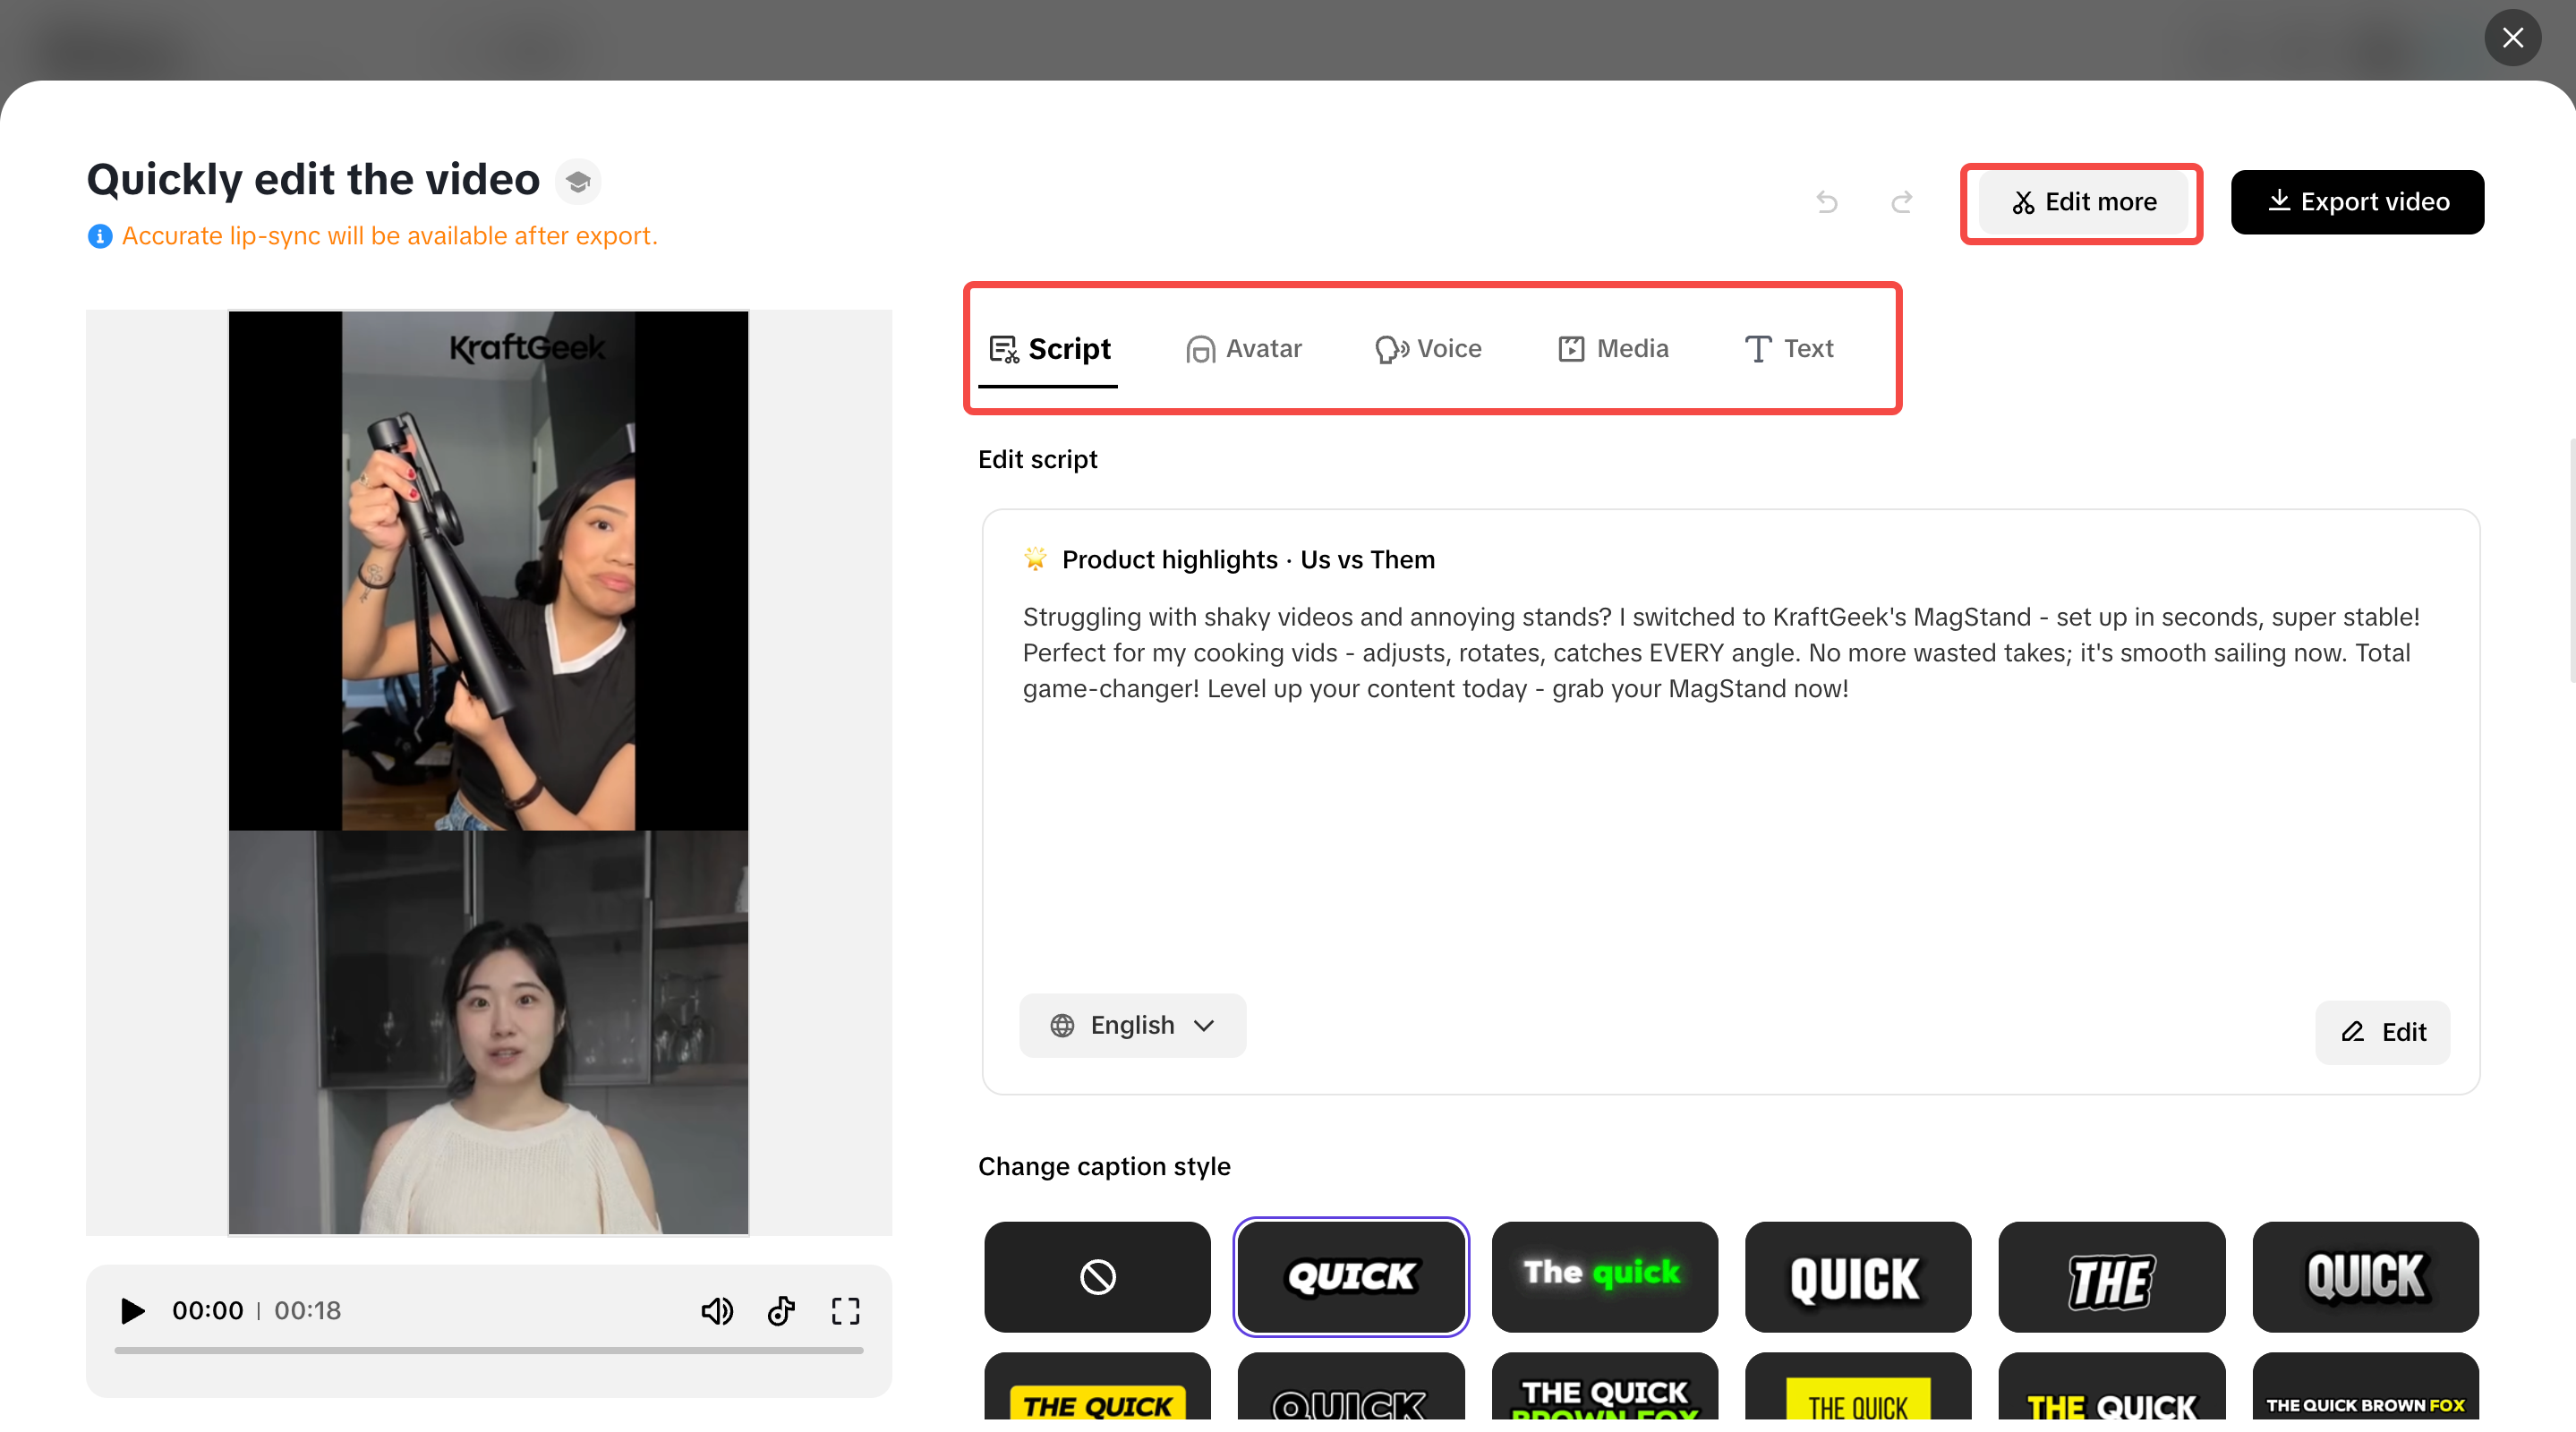Click the Edit more button

tap(2082, 202)
